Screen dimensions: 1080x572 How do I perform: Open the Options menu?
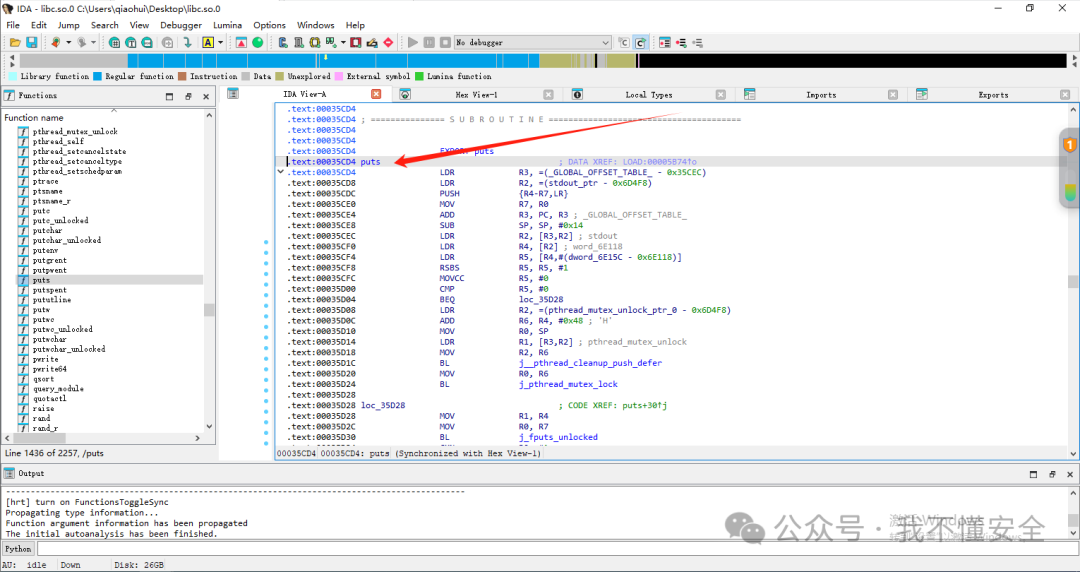click(x=269, y=25)
